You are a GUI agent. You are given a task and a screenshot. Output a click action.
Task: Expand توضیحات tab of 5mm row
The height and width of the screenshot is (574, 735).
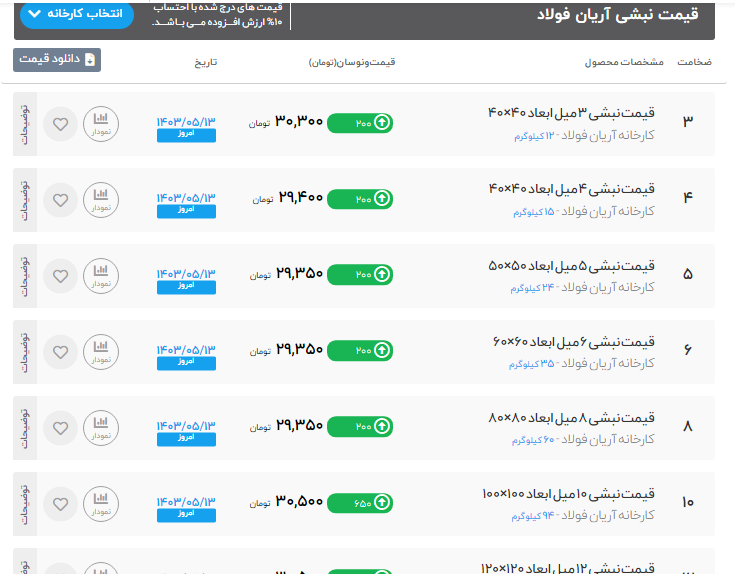25,276
